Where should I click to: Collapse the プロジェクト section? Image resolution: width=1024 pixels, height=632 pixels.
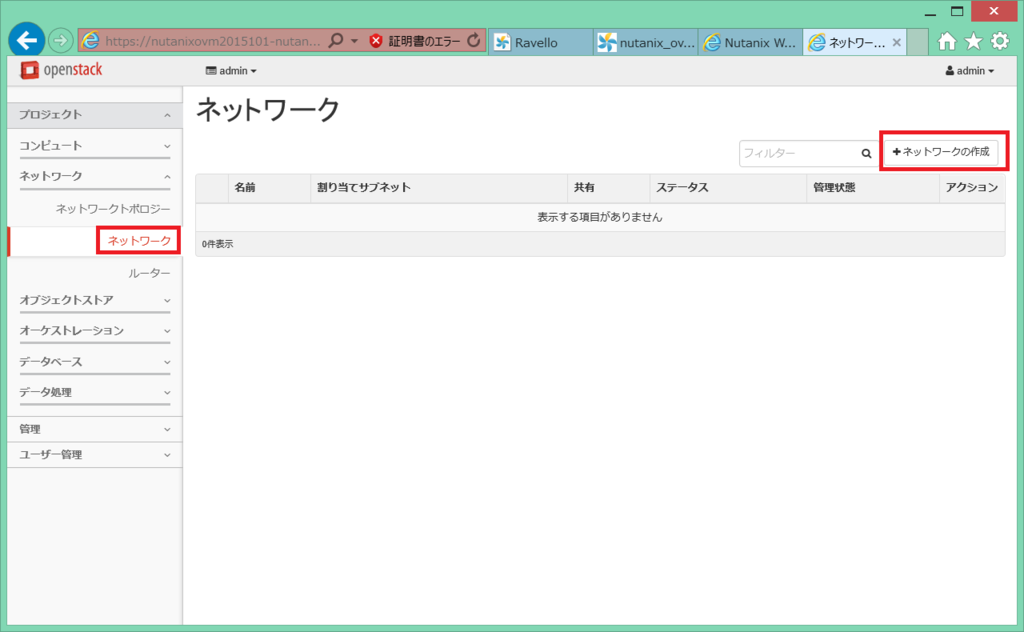pyautogui.click(x=95, y=115)
